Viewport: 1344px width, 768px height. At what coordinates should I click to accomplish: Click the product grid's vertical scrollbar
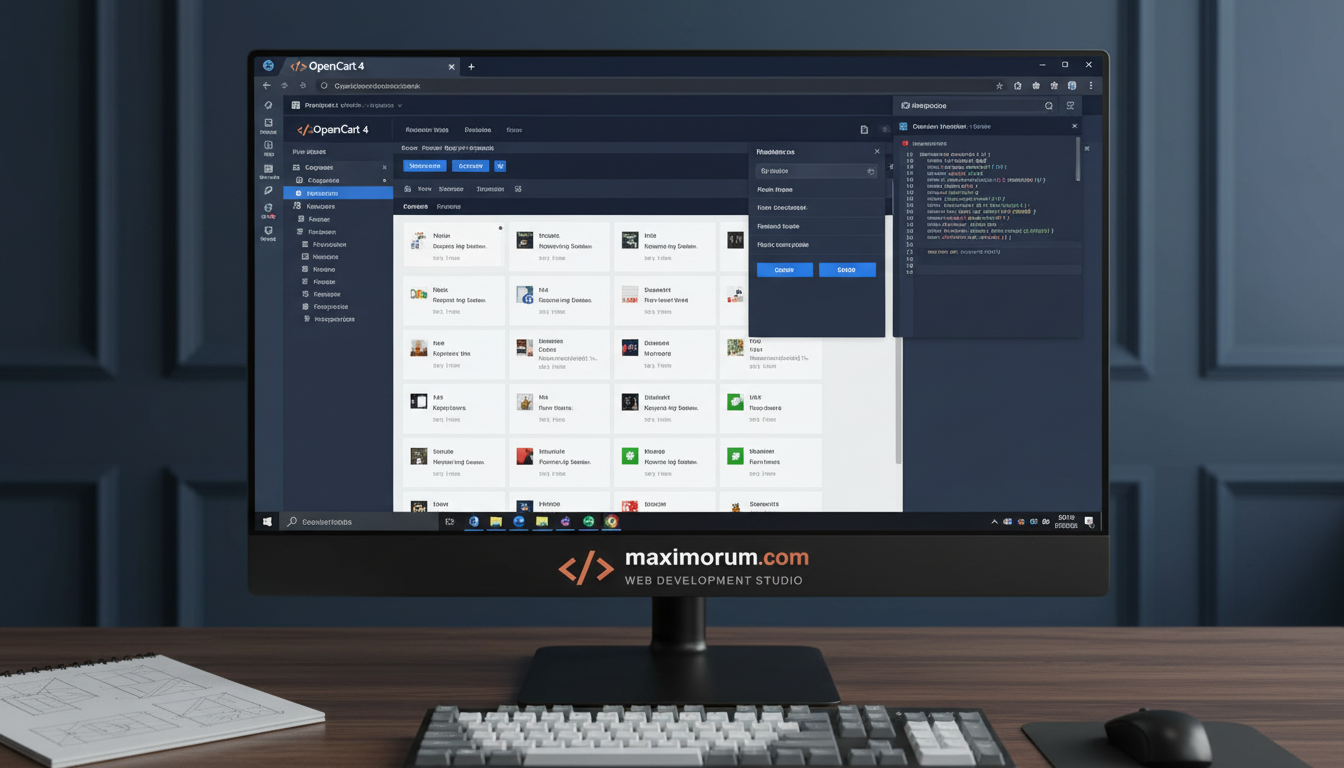(x=897, y=400)
